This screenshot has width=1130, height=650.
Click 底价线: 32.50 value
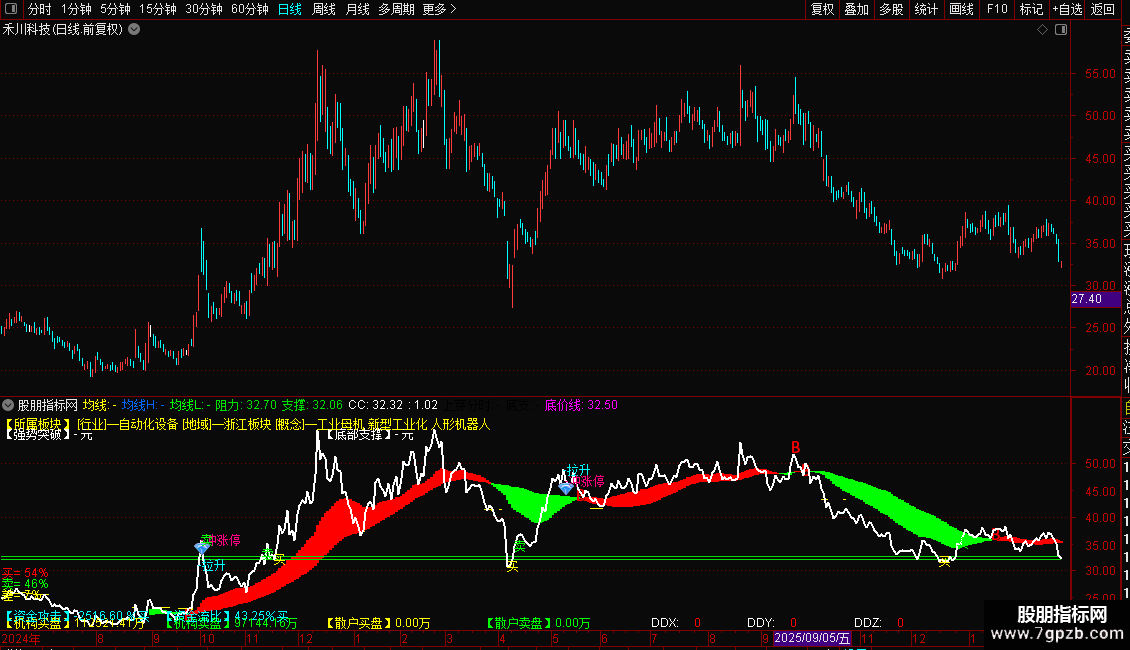click(581, 405)
